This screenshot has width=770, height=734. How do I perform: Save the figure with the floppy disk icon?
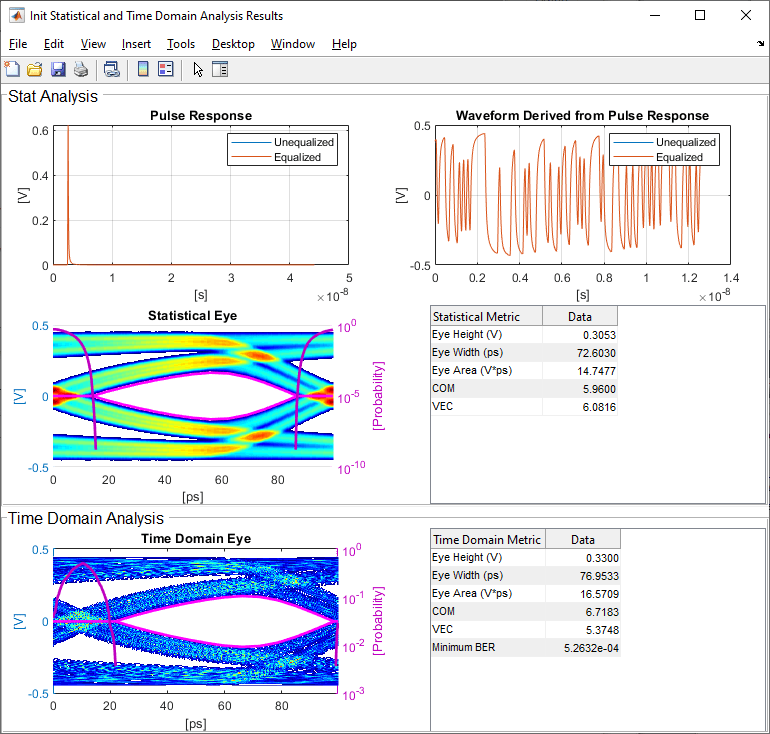57,69
